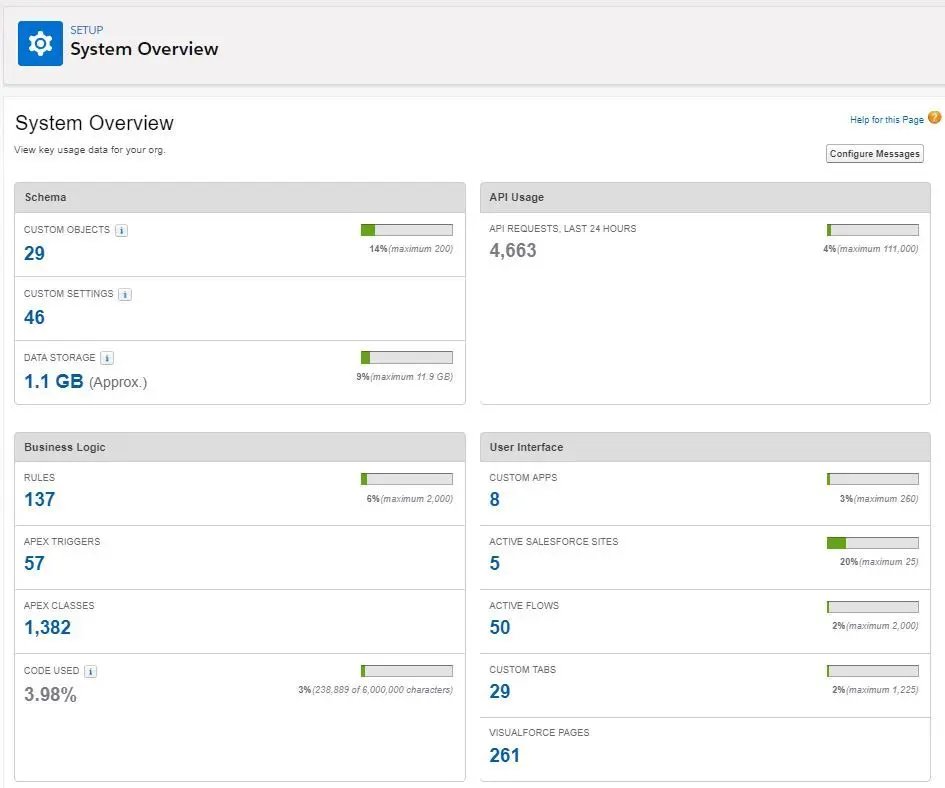
Task: Click the SETUP breadcrumb label
Action: pos(87,30)
